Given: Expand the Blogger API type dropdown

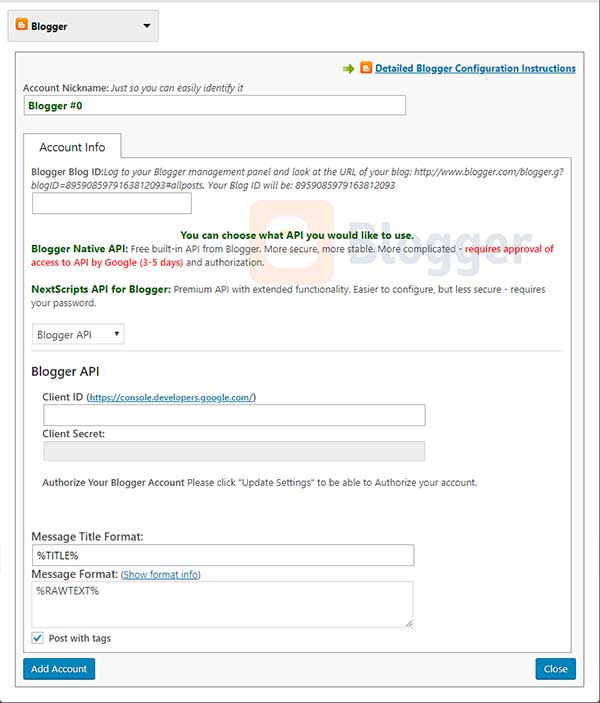Looking at the screenshot, I should point(78,334).
